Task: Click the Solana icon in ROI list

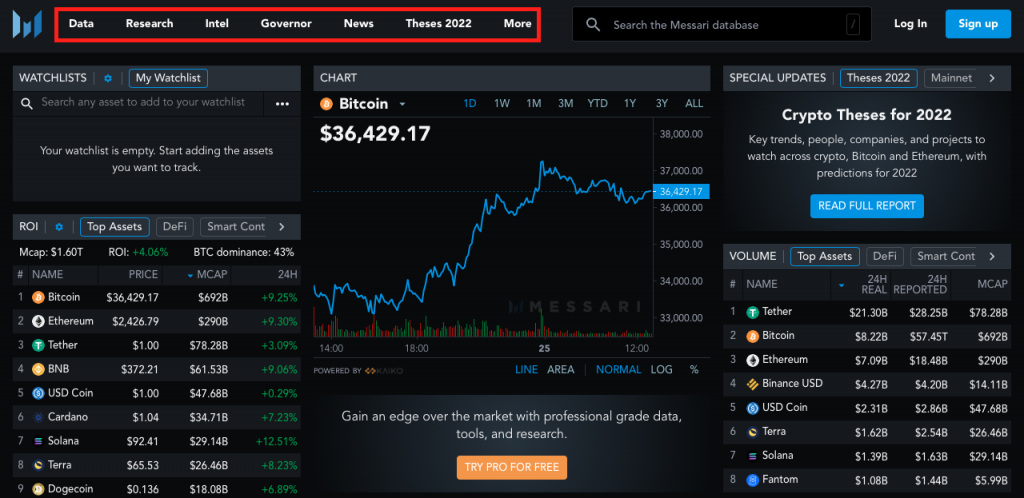Action: tap(38, 441)
